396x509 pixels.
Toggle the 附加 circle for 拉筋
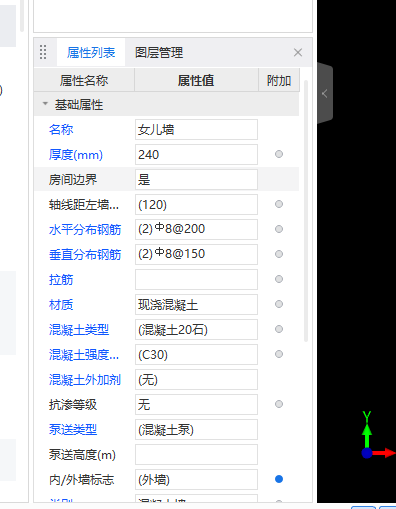pyautogui.click(x=279, y=279)
